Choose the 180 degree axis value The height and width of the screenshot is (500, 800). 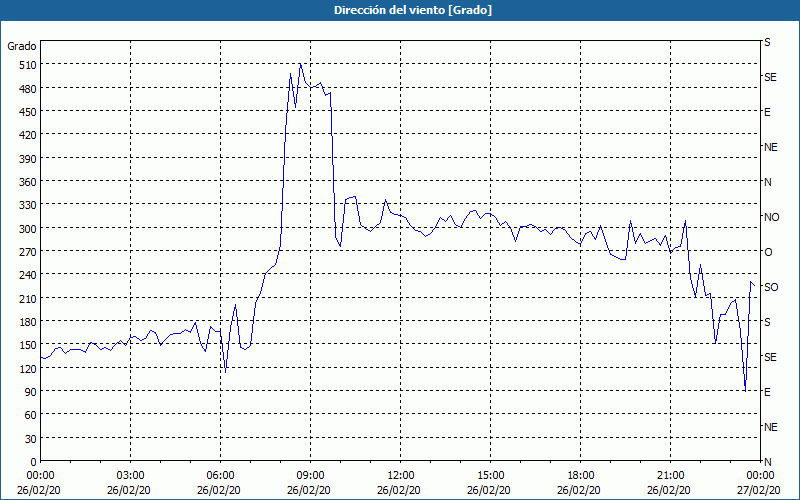point(28,322)
